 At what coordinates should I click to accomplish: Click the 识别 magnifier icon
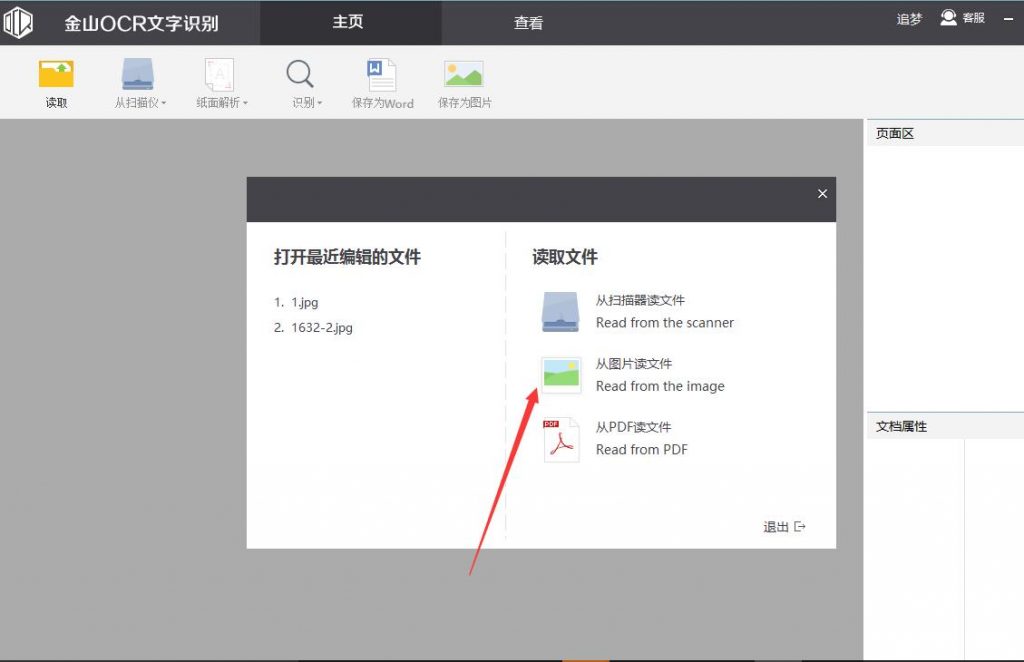tap(300, 74)
